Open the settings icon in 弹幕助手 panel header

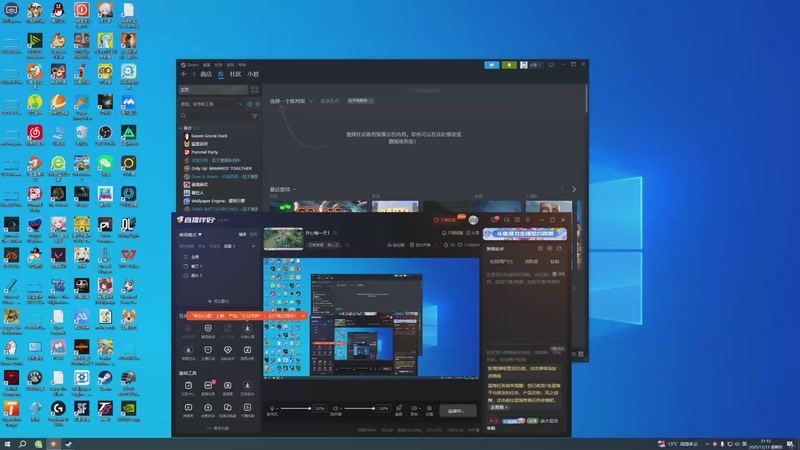[x=549, y=248]
